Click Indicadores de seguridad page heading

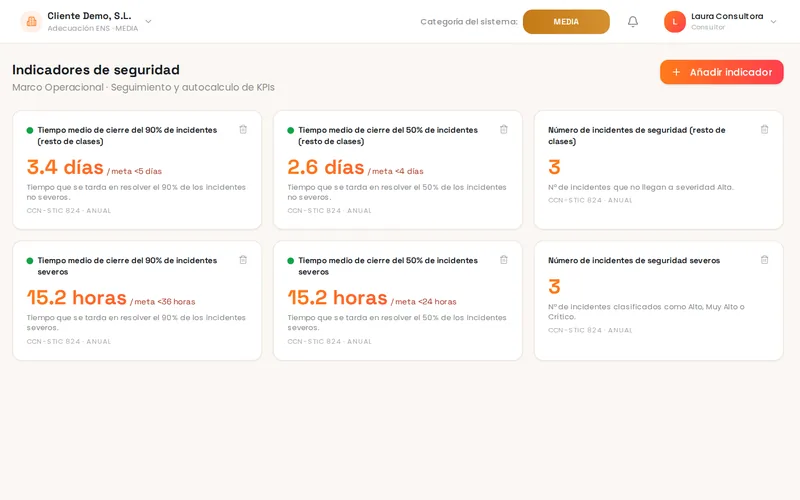point(96,70)
